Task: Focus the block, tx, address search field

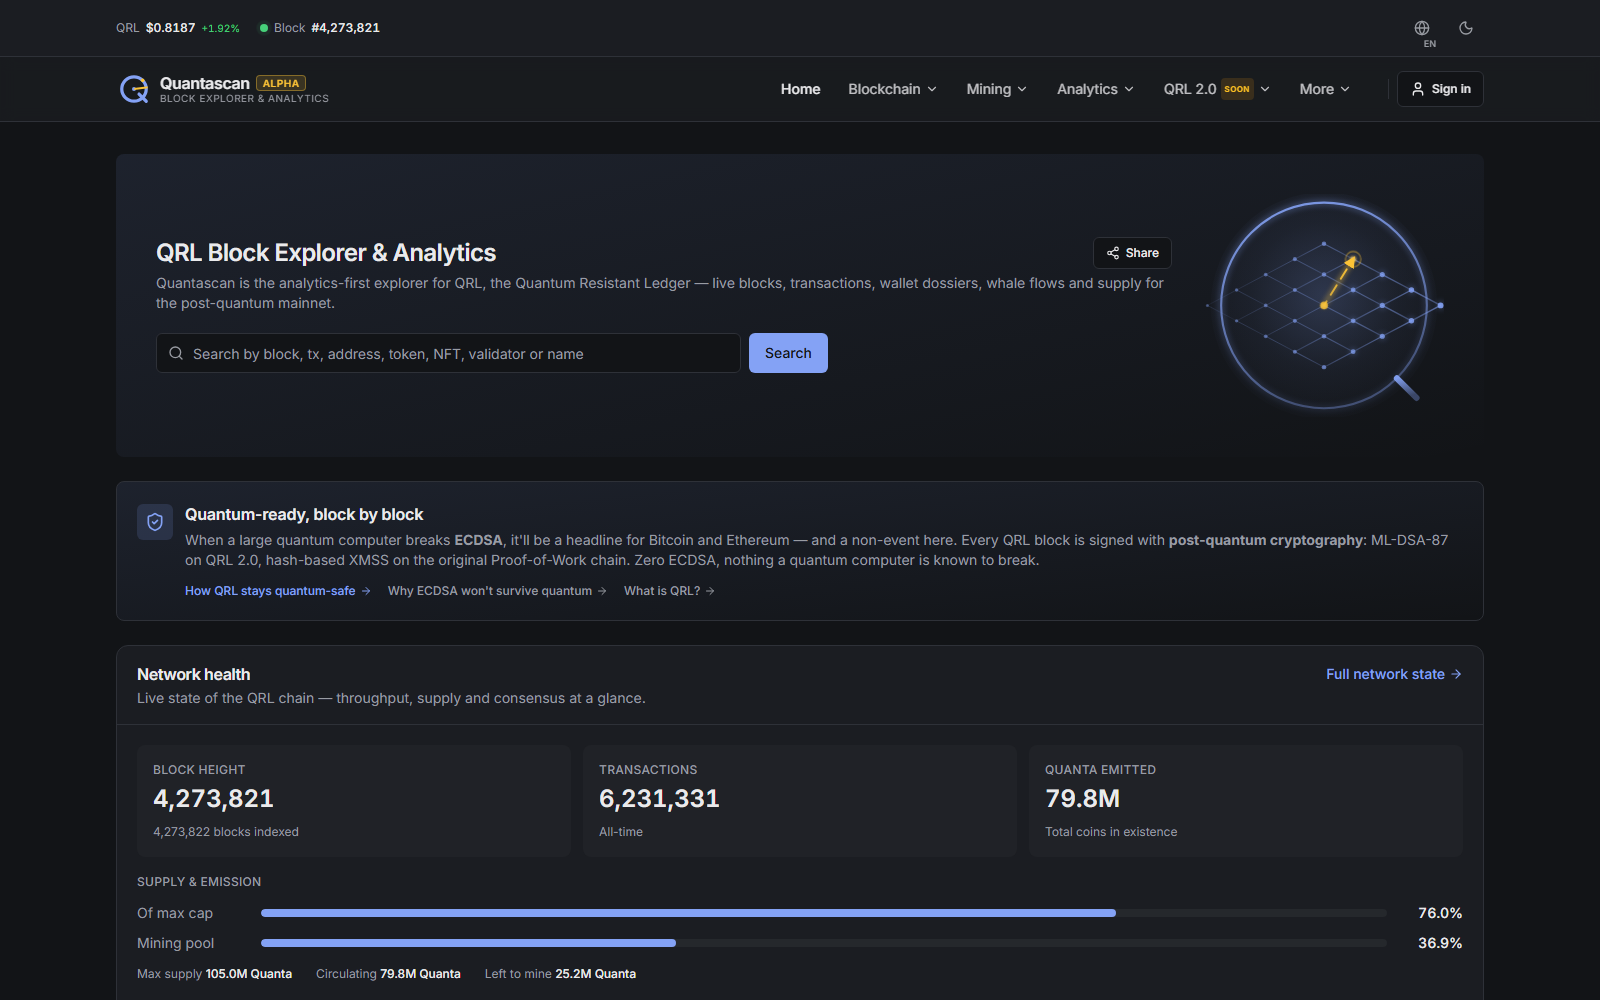Action: (x=448, y=353)
